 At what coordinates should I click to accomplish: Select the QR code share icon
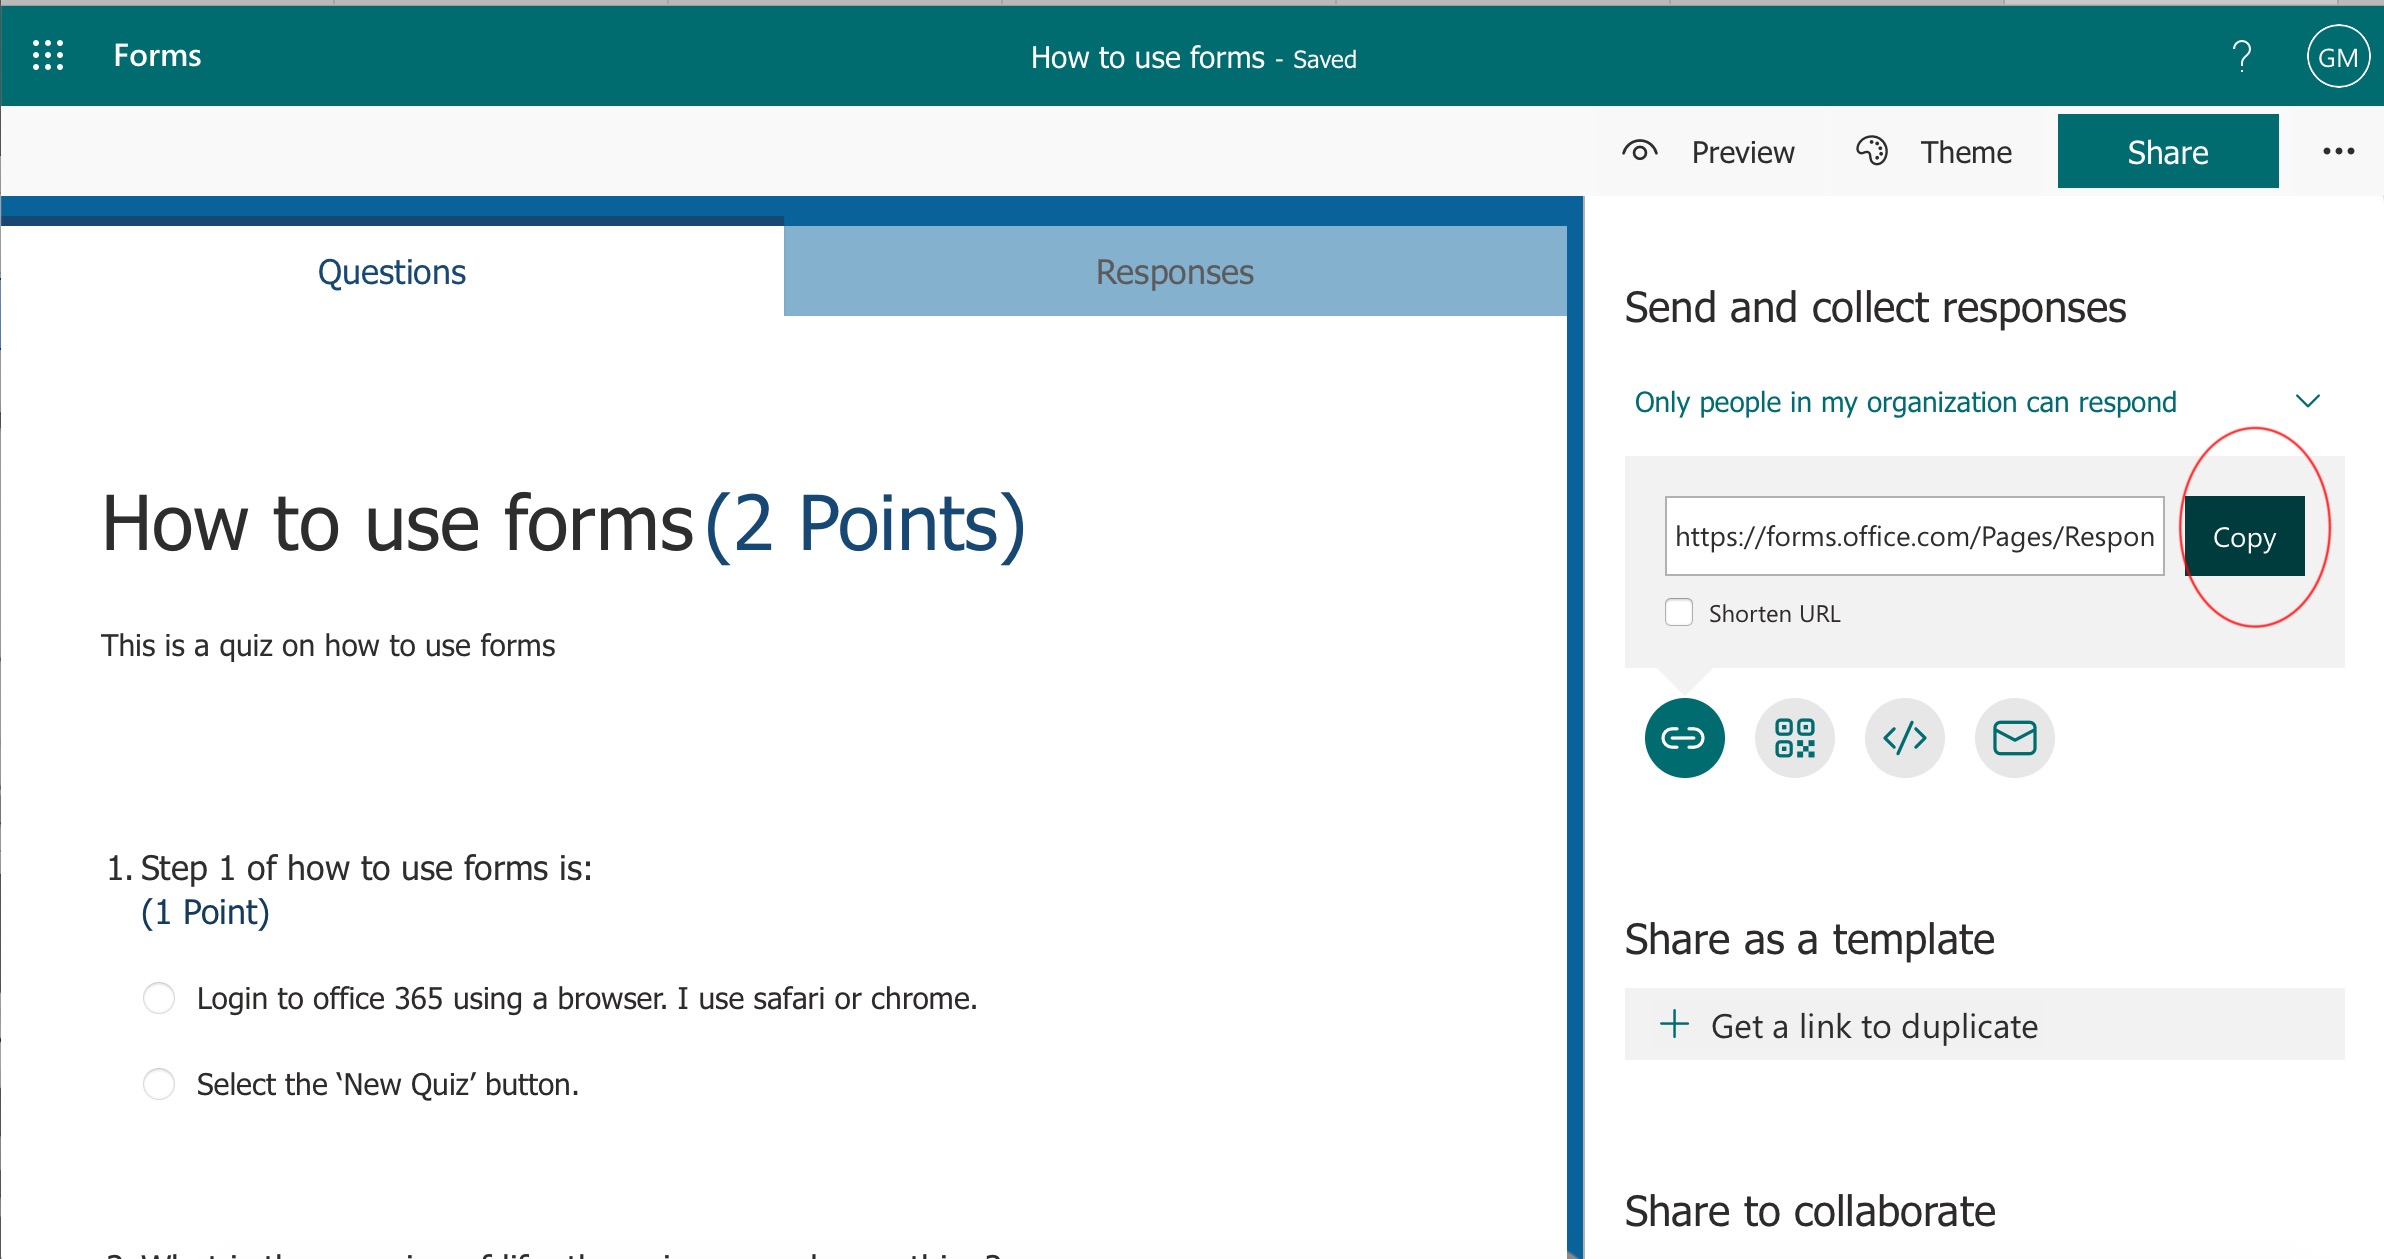coord(1794,738)
